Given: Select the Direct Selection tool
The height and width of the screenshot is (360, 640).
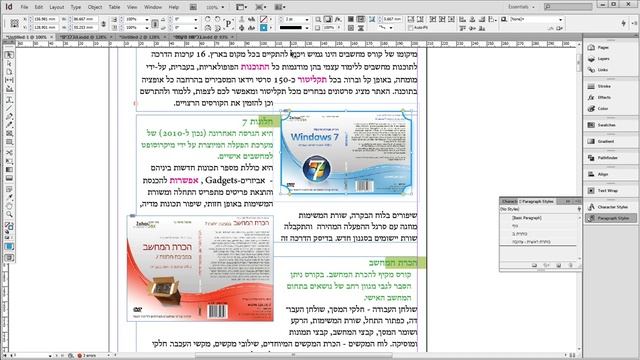Looking at the screenshot, I should click(x=9, y=64).
